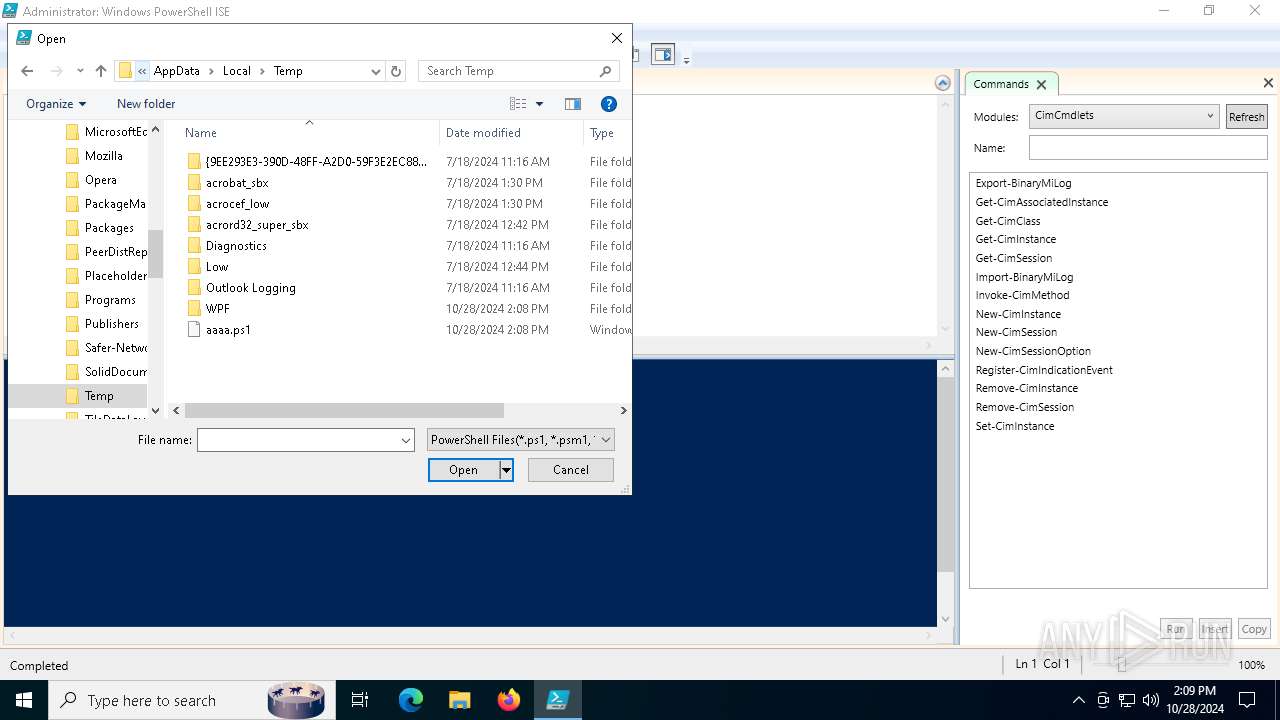Select New-CimSession command

click(x=1016, y=332)
